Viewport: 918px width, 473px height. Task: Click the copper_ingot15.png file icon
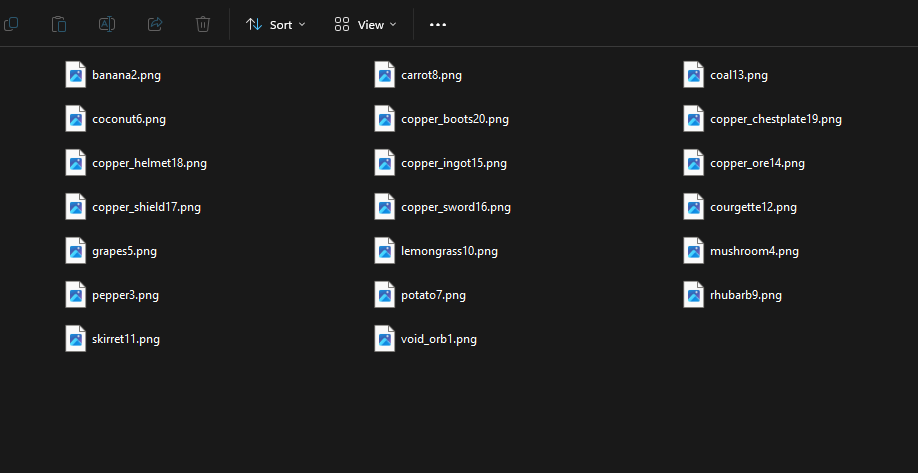(x=385, y=163)
